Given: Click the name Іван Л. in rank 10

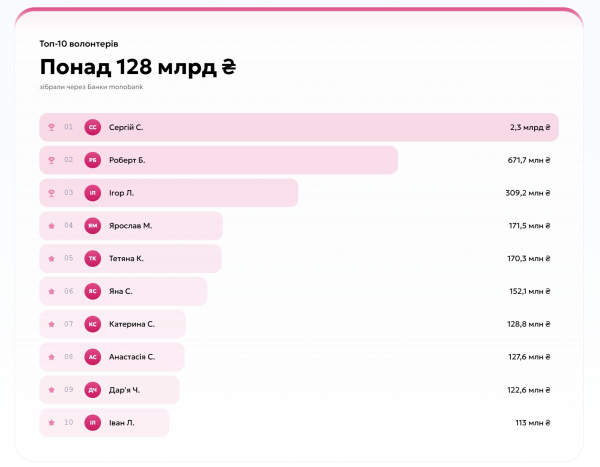Looking at the screenshot, I should click(122, 423).
